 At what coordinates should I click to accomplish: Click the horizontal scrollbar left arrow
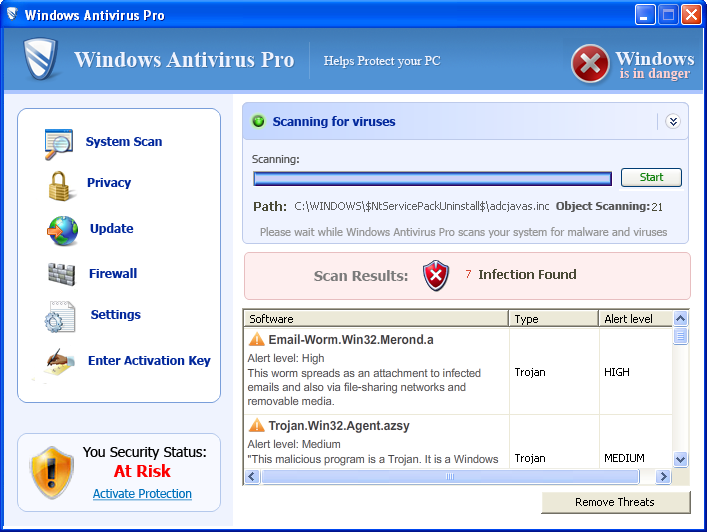coord(252,477)
